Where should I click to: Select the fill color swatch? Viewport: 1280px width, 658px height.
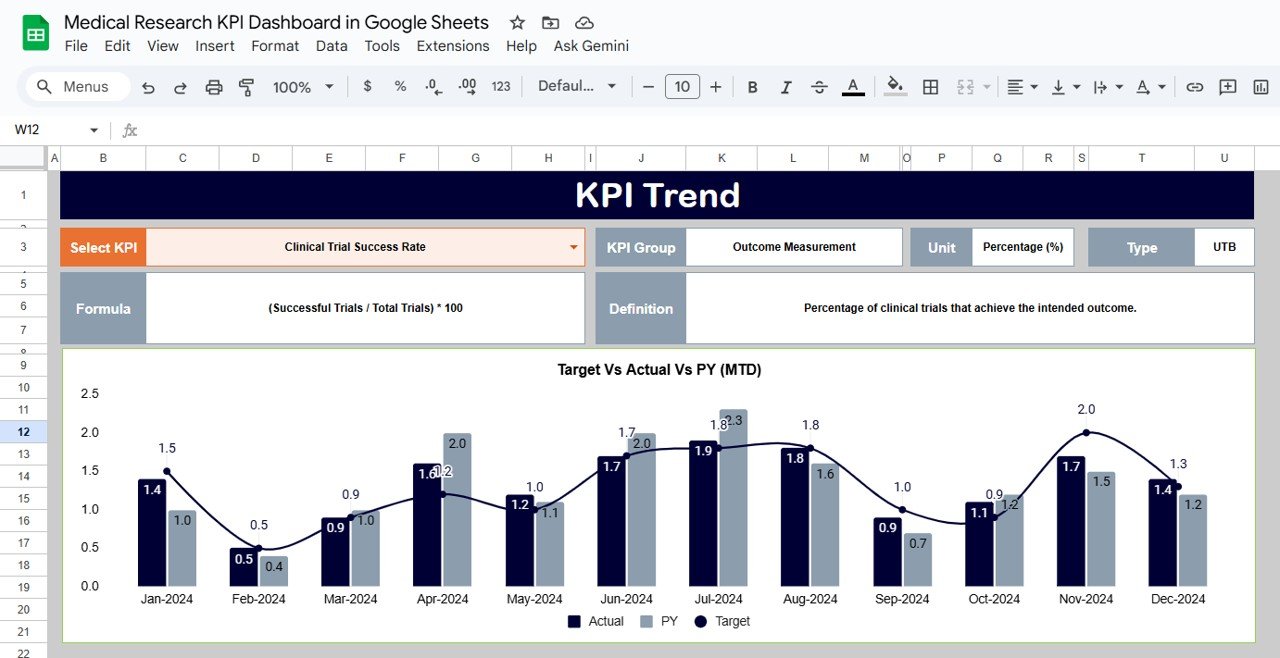click(894, 87)
